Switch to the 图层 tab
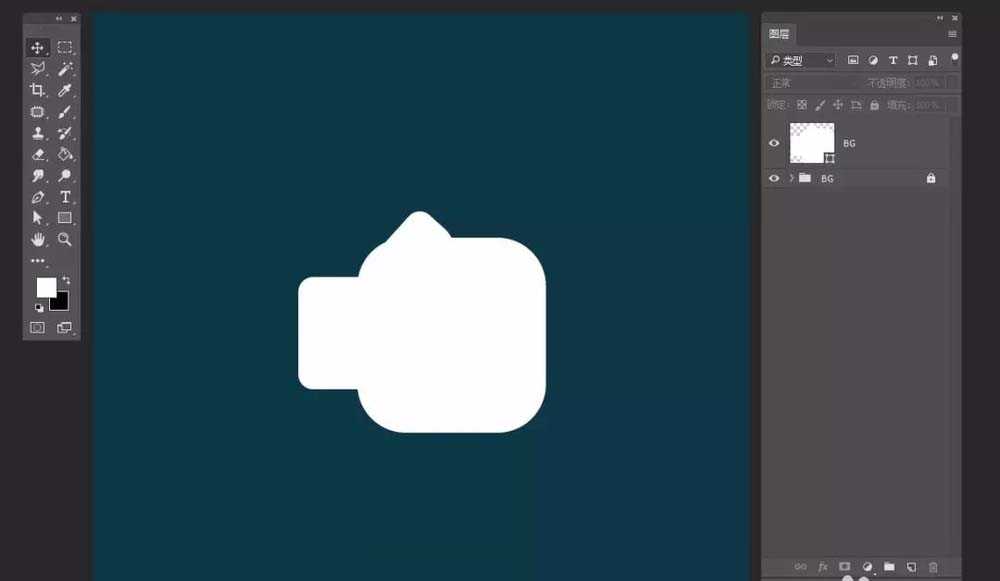 (779, 34)
